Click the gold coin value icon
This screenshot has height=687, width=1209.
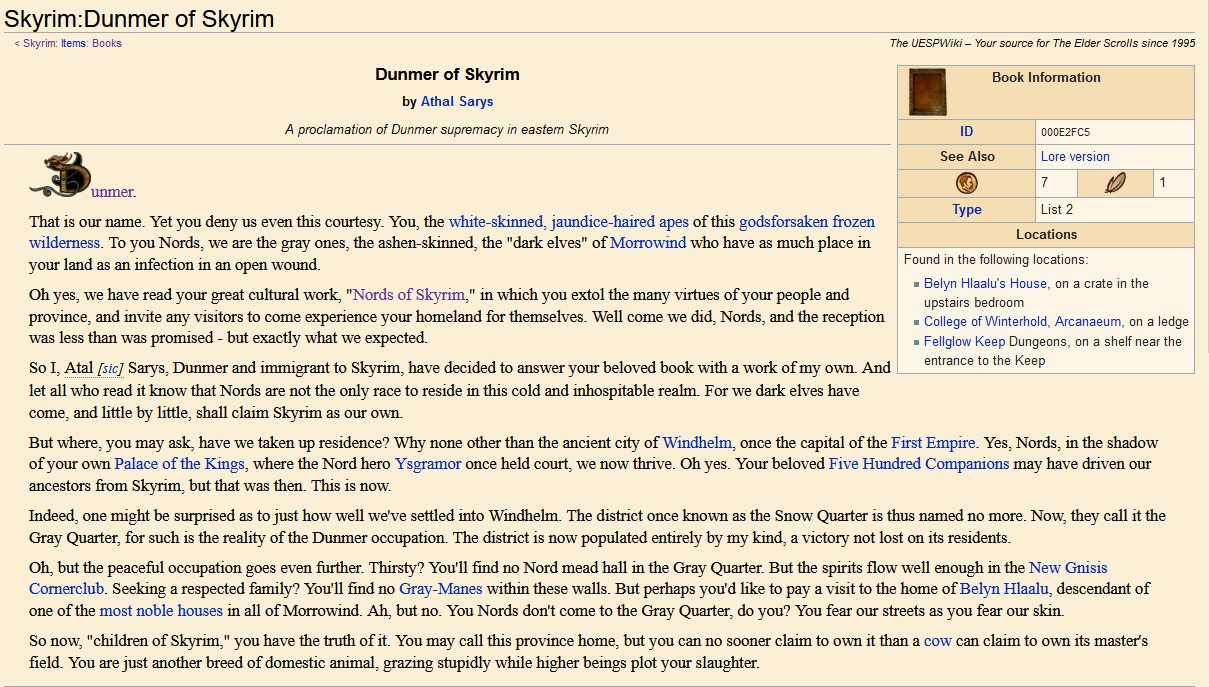pyautogui.click(x=966, y=183)
